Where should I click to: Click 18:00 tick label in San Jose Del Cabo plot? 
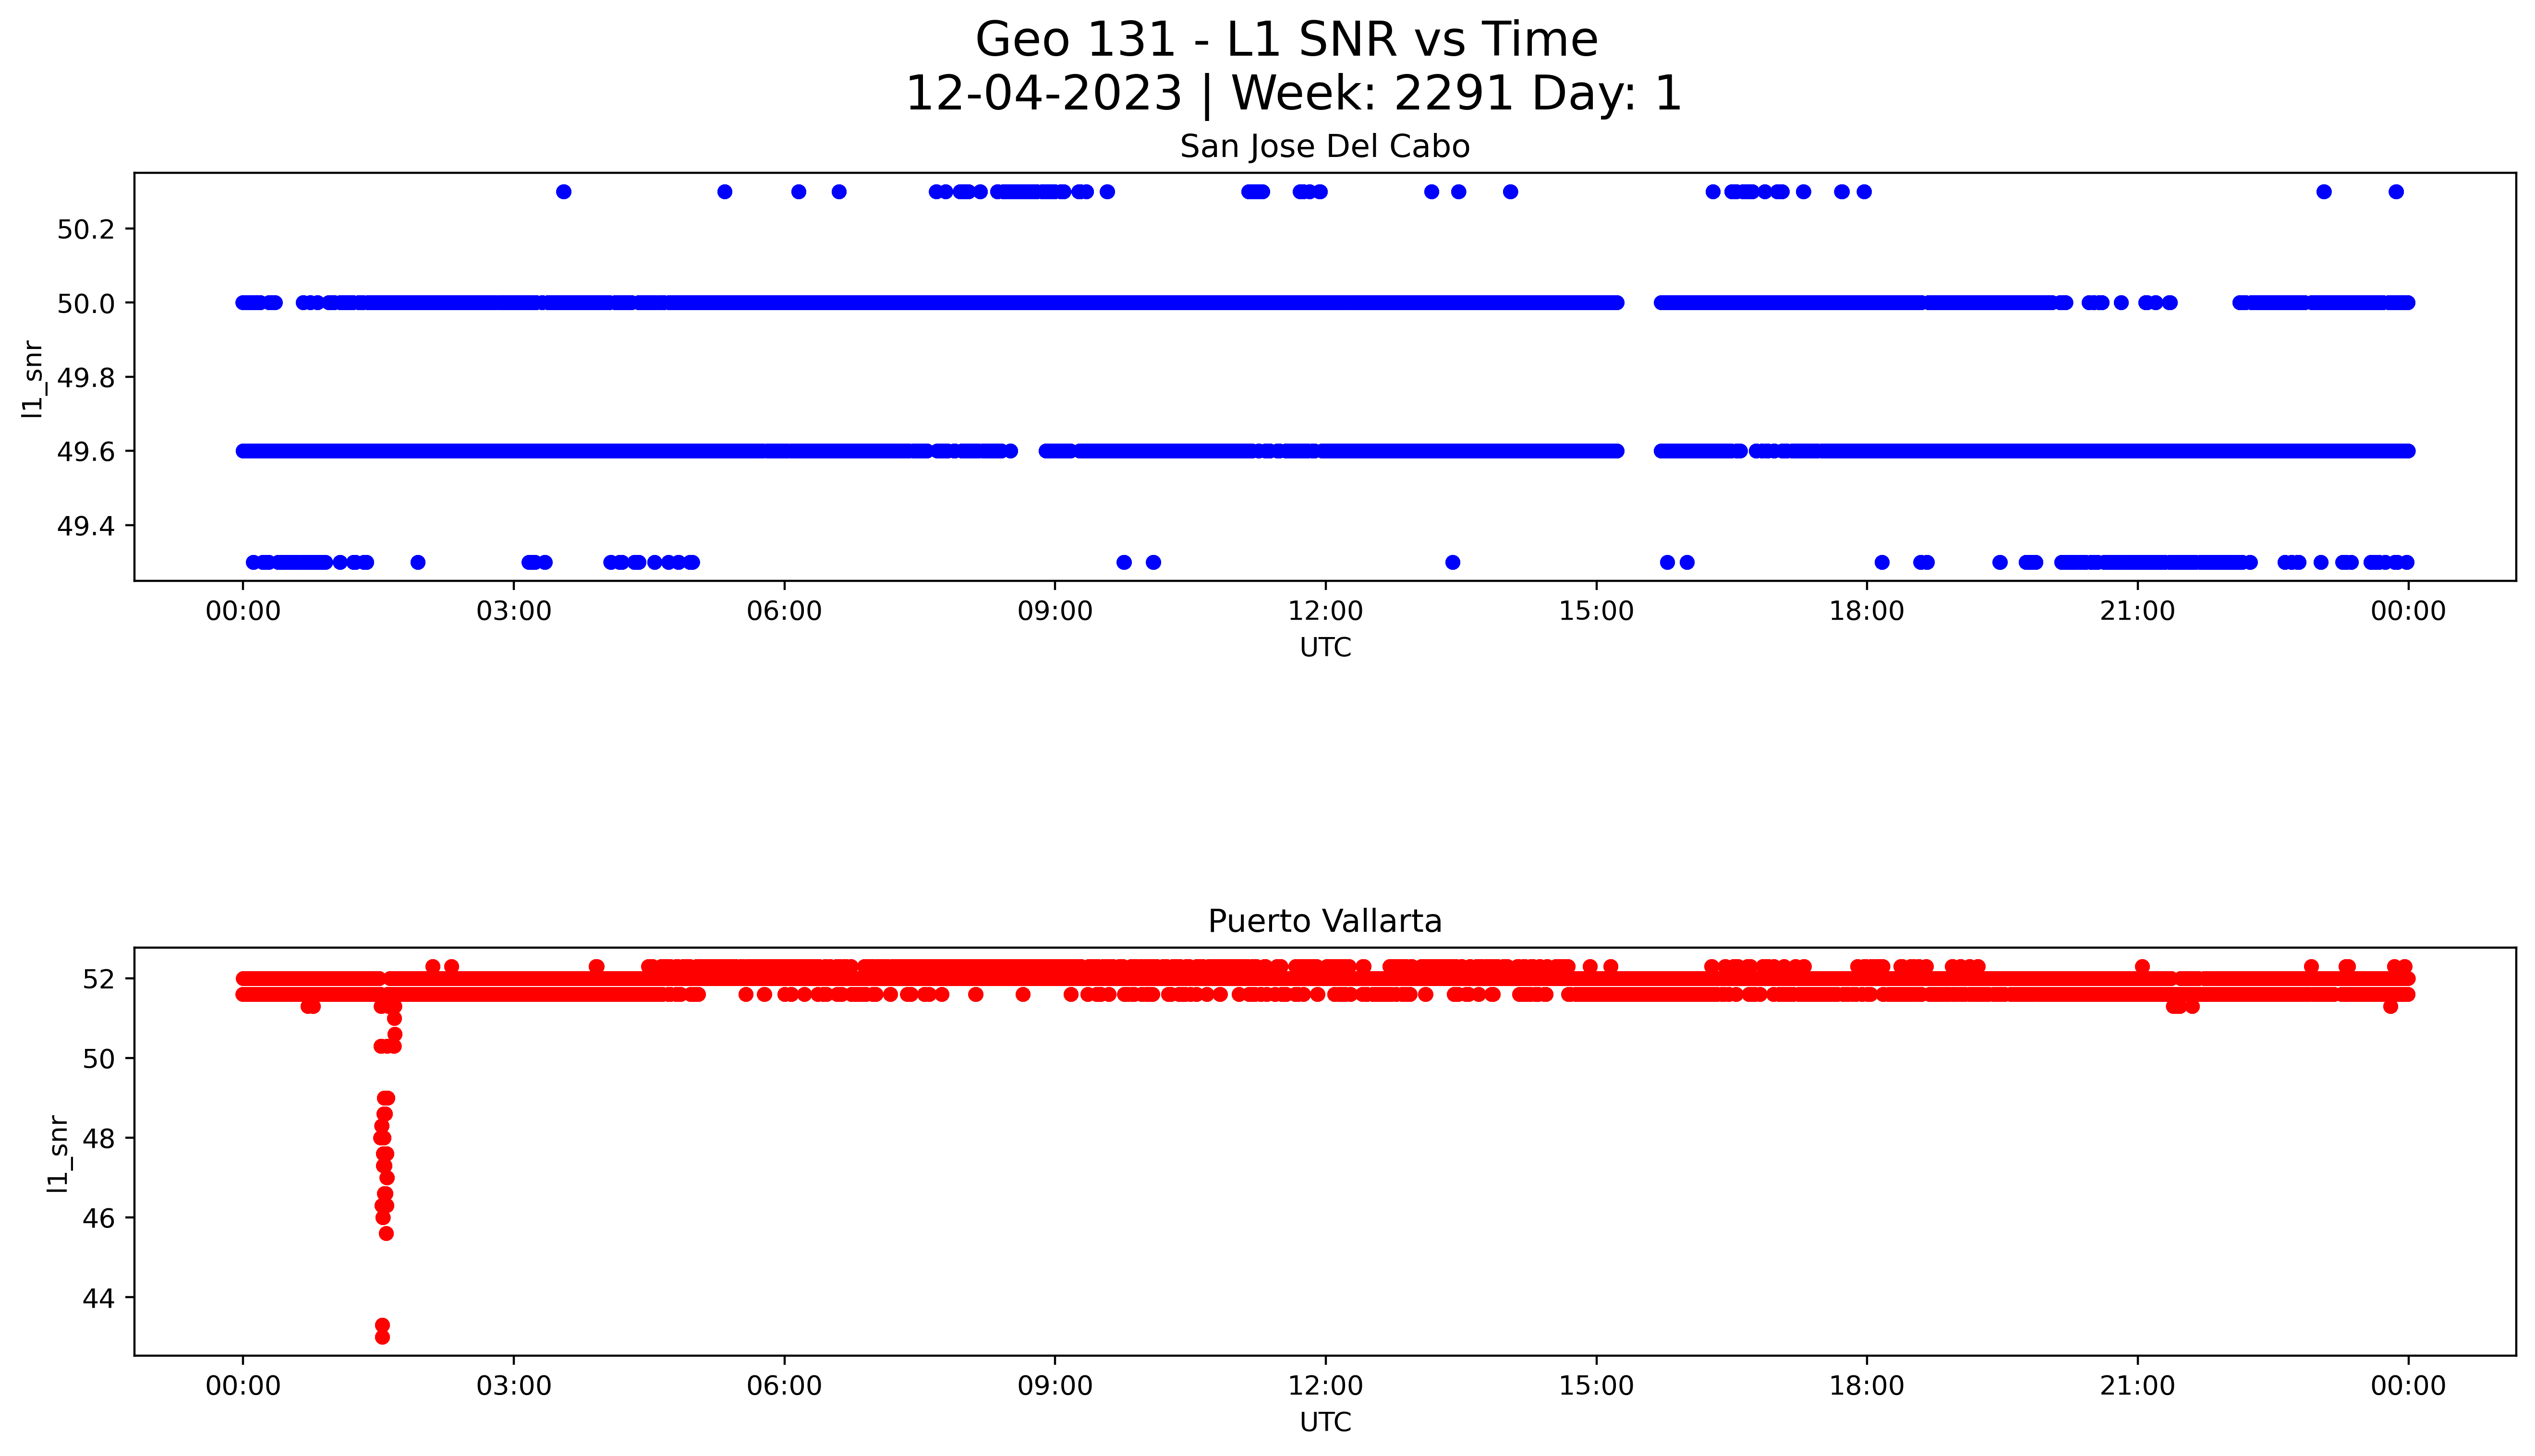point(1867,612)
